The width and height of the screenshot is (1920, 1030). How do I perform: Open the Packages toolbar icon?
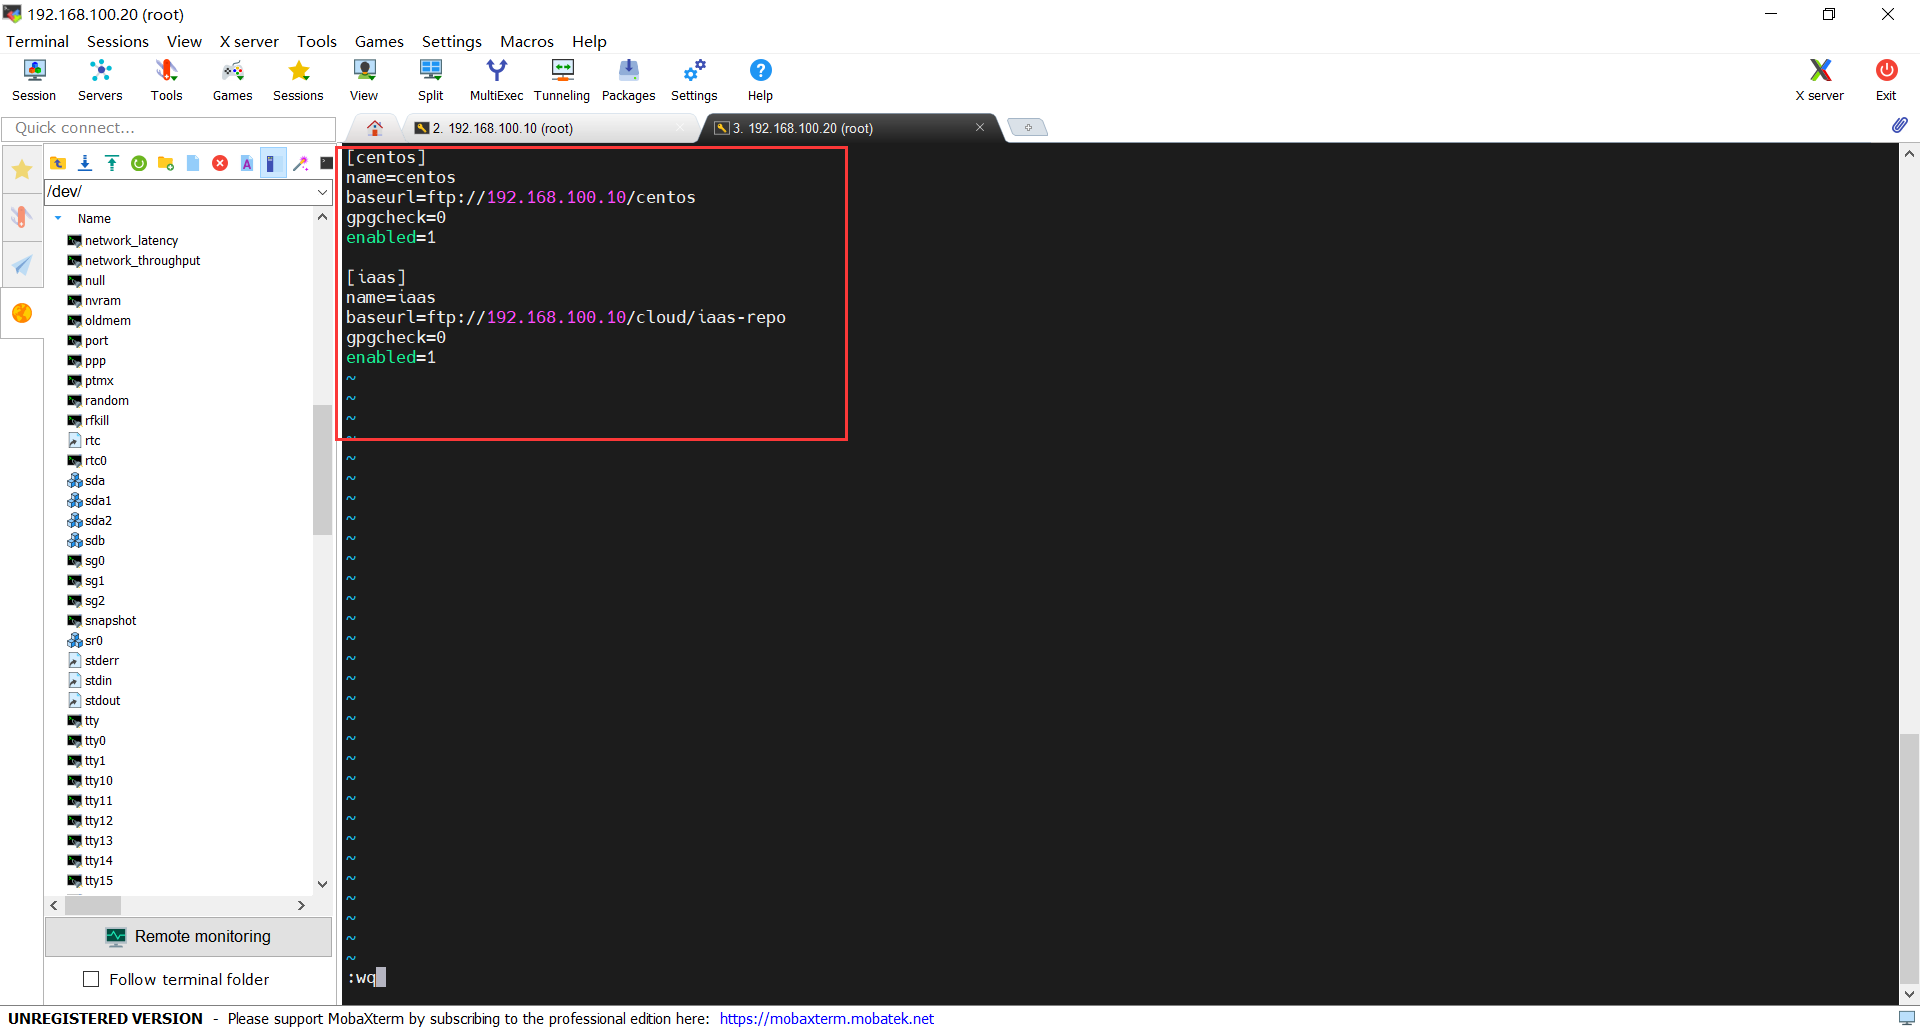(x=628, y=80)
